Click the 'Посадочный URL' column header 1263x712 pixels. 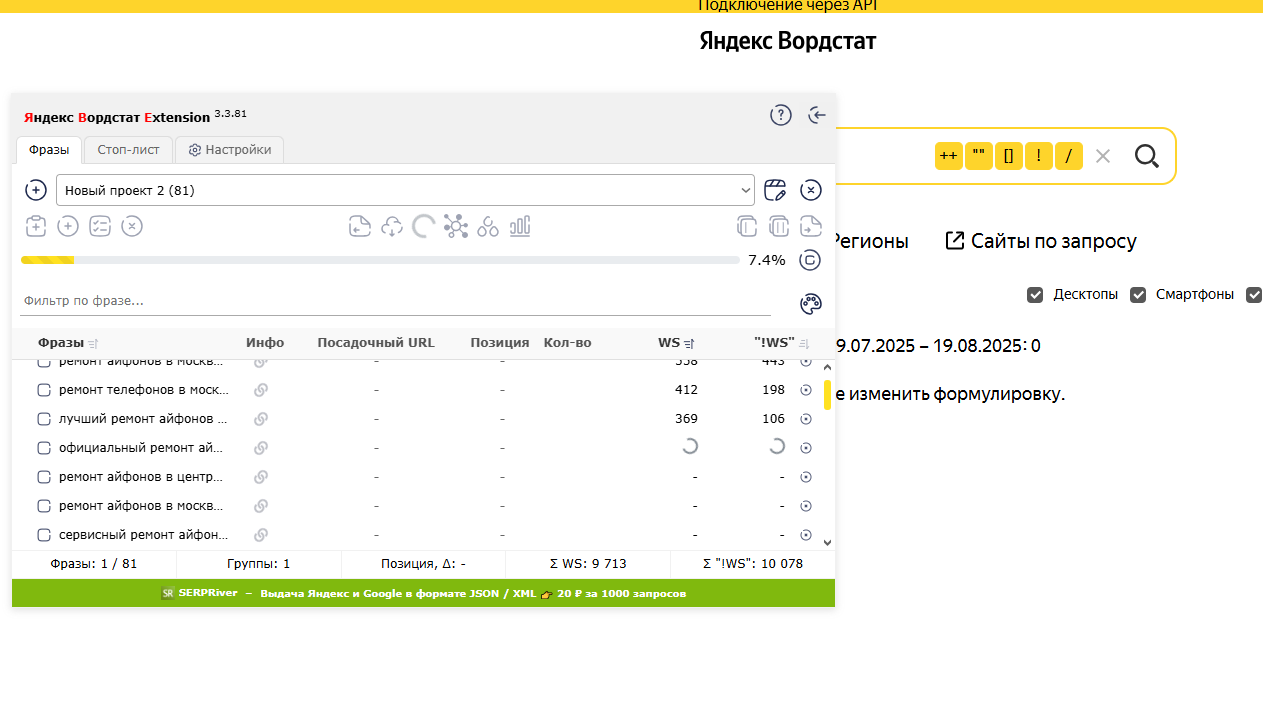[x=376, y=343]
